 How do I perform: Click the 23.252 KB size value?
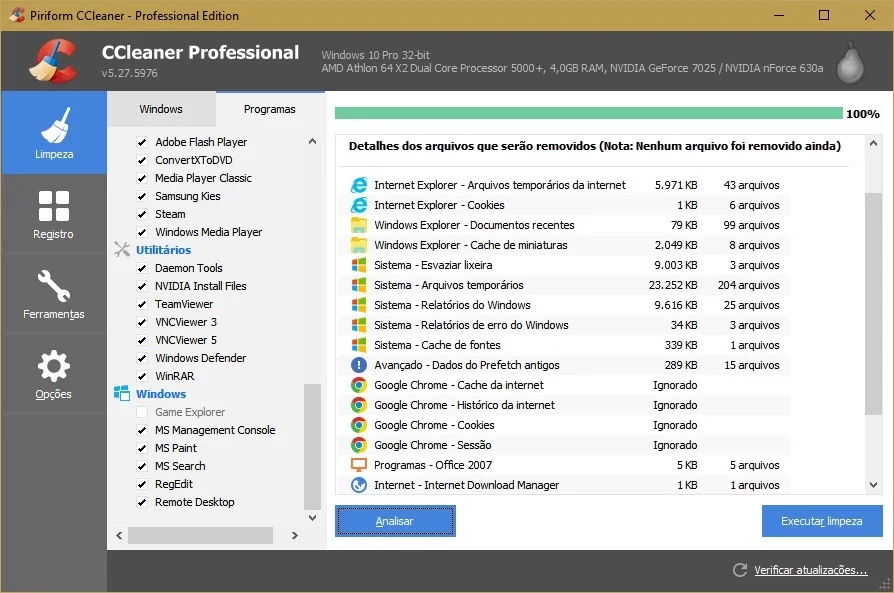[x=673, y=285]
